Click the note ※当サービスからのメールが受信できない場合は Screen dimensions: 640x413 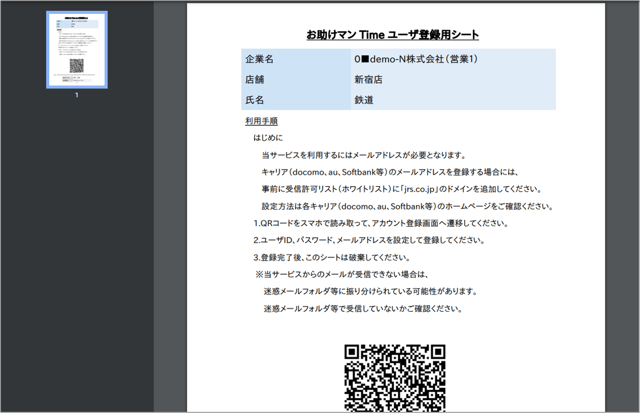(342, 275)
